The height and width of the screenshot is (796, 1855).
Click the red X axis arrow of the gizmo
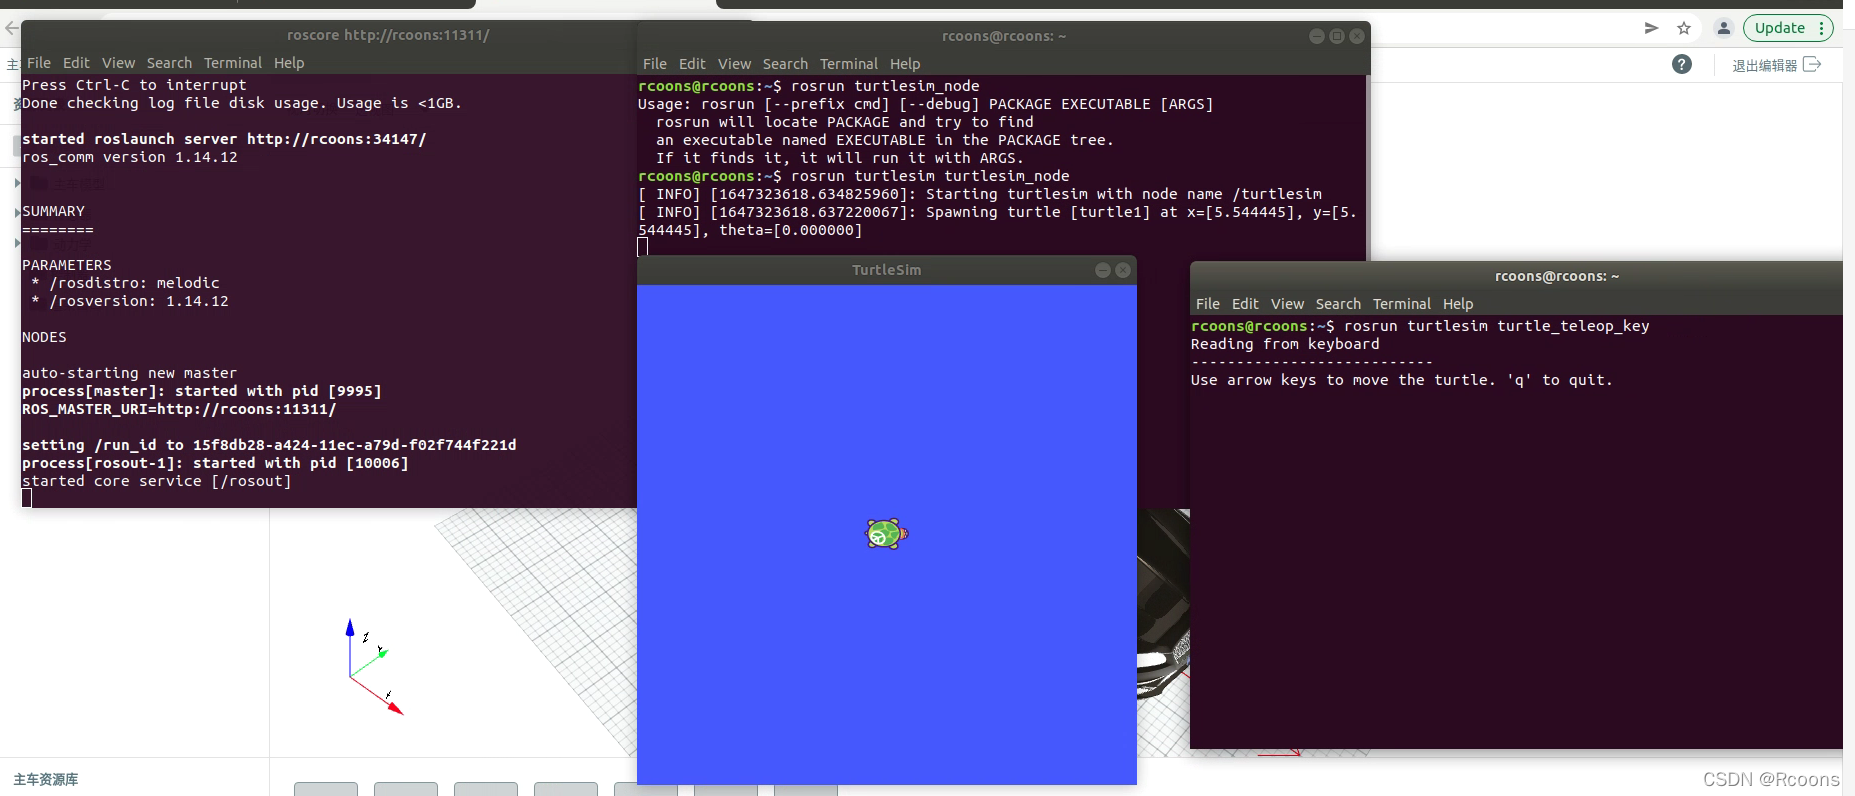coord(395,708)
